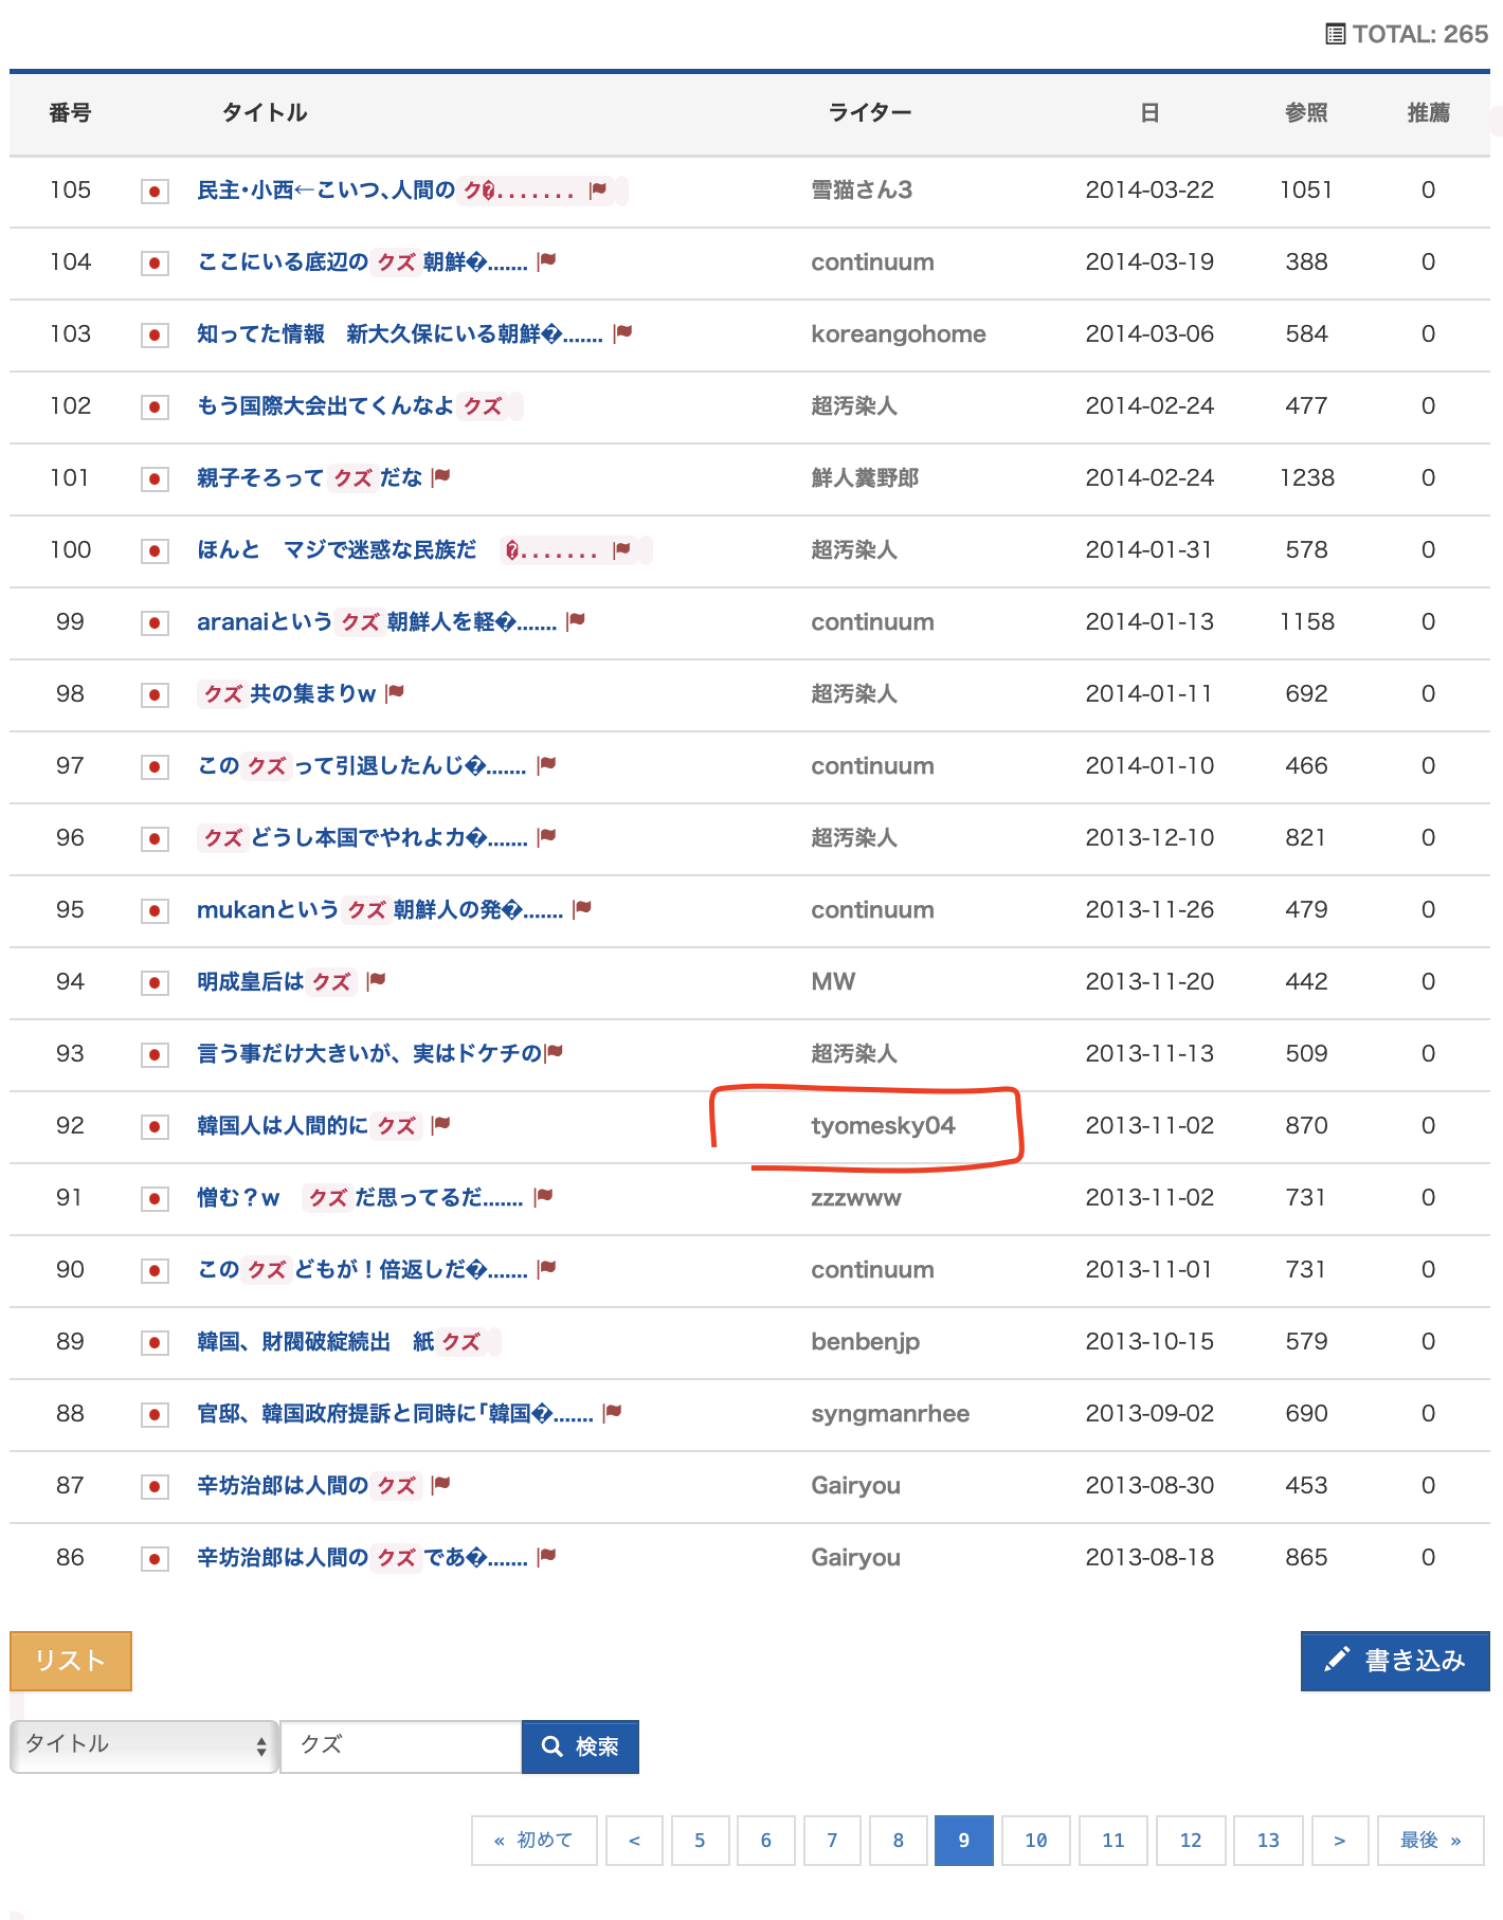Click the list icon next to TOTAL: 265
Image resolution: width=1503 pixels, height=1920 pixels.
point(1334,34)
